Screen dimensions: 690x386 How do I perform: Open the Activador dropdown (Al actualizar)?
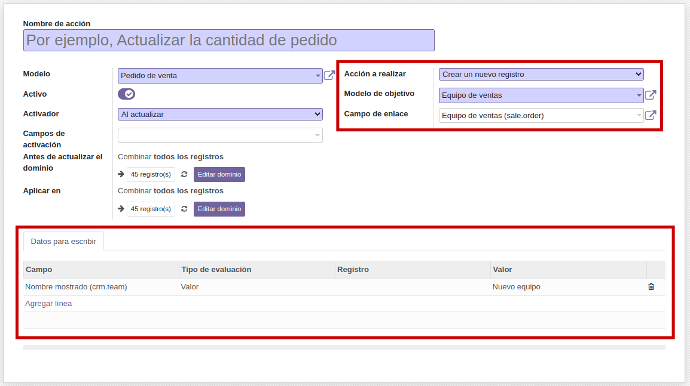[x=220, y=114]
